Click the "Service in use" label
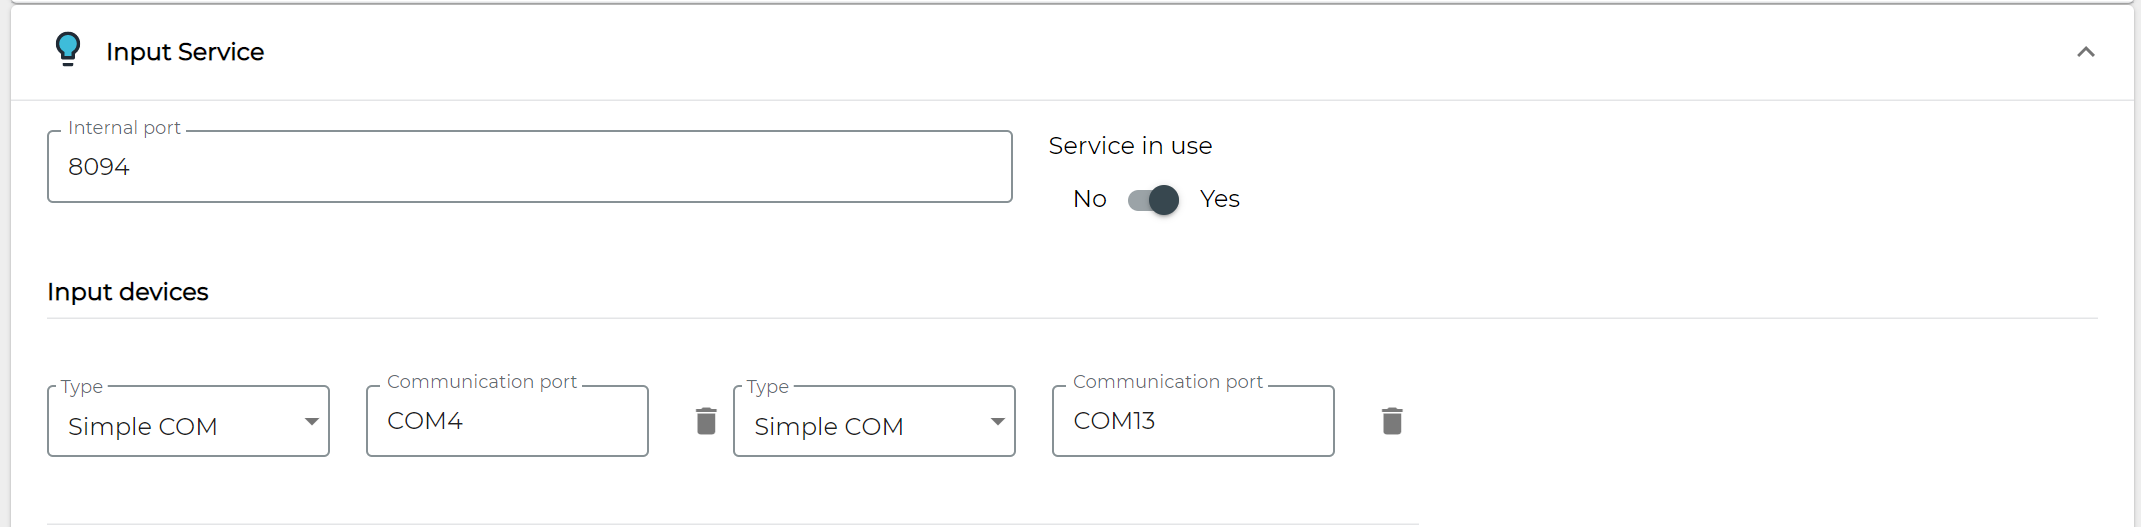 (1130, 146)
